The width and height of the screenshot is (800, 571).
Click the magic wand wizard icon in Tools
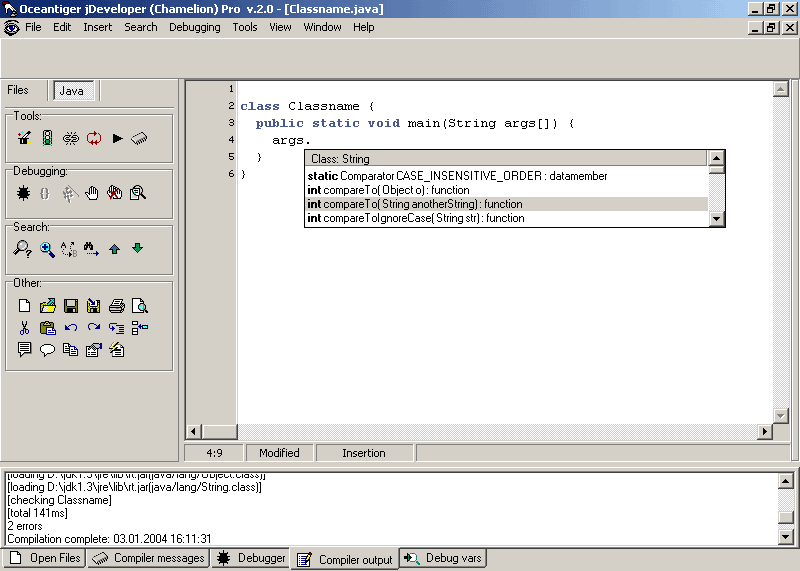coord(24,138)
